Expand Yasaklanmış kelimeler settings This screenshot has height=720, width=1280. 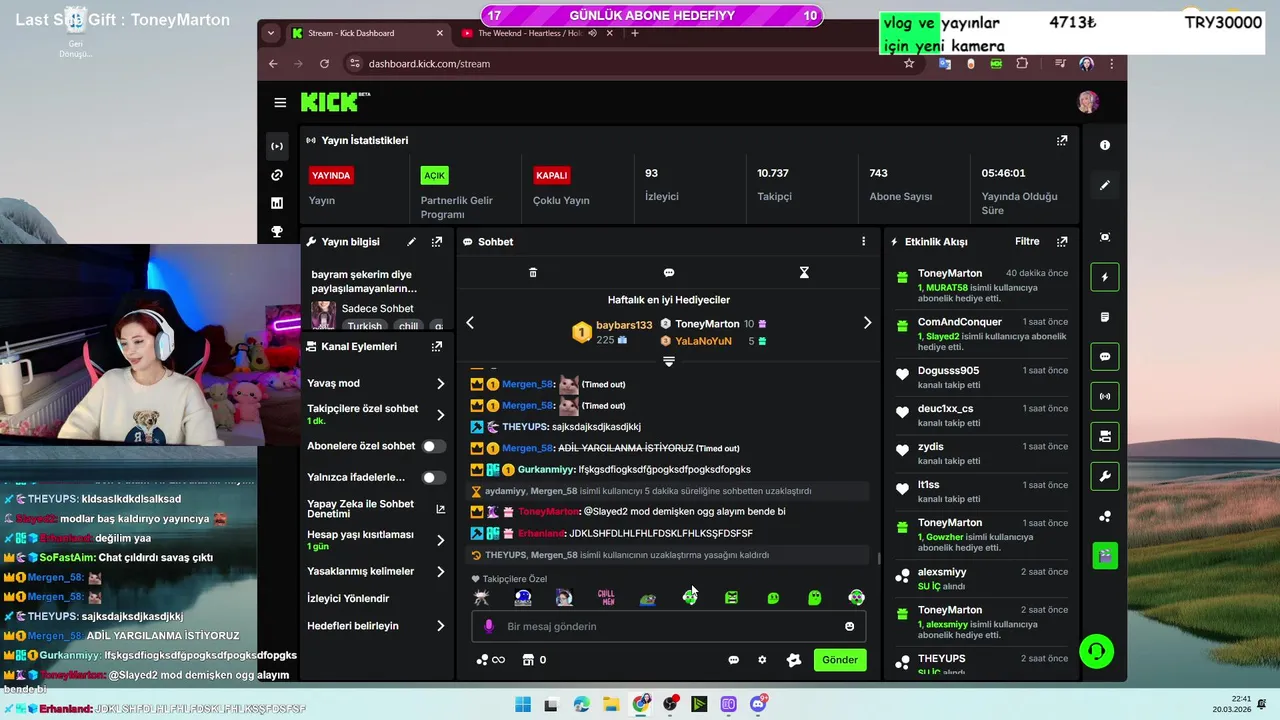441,572
